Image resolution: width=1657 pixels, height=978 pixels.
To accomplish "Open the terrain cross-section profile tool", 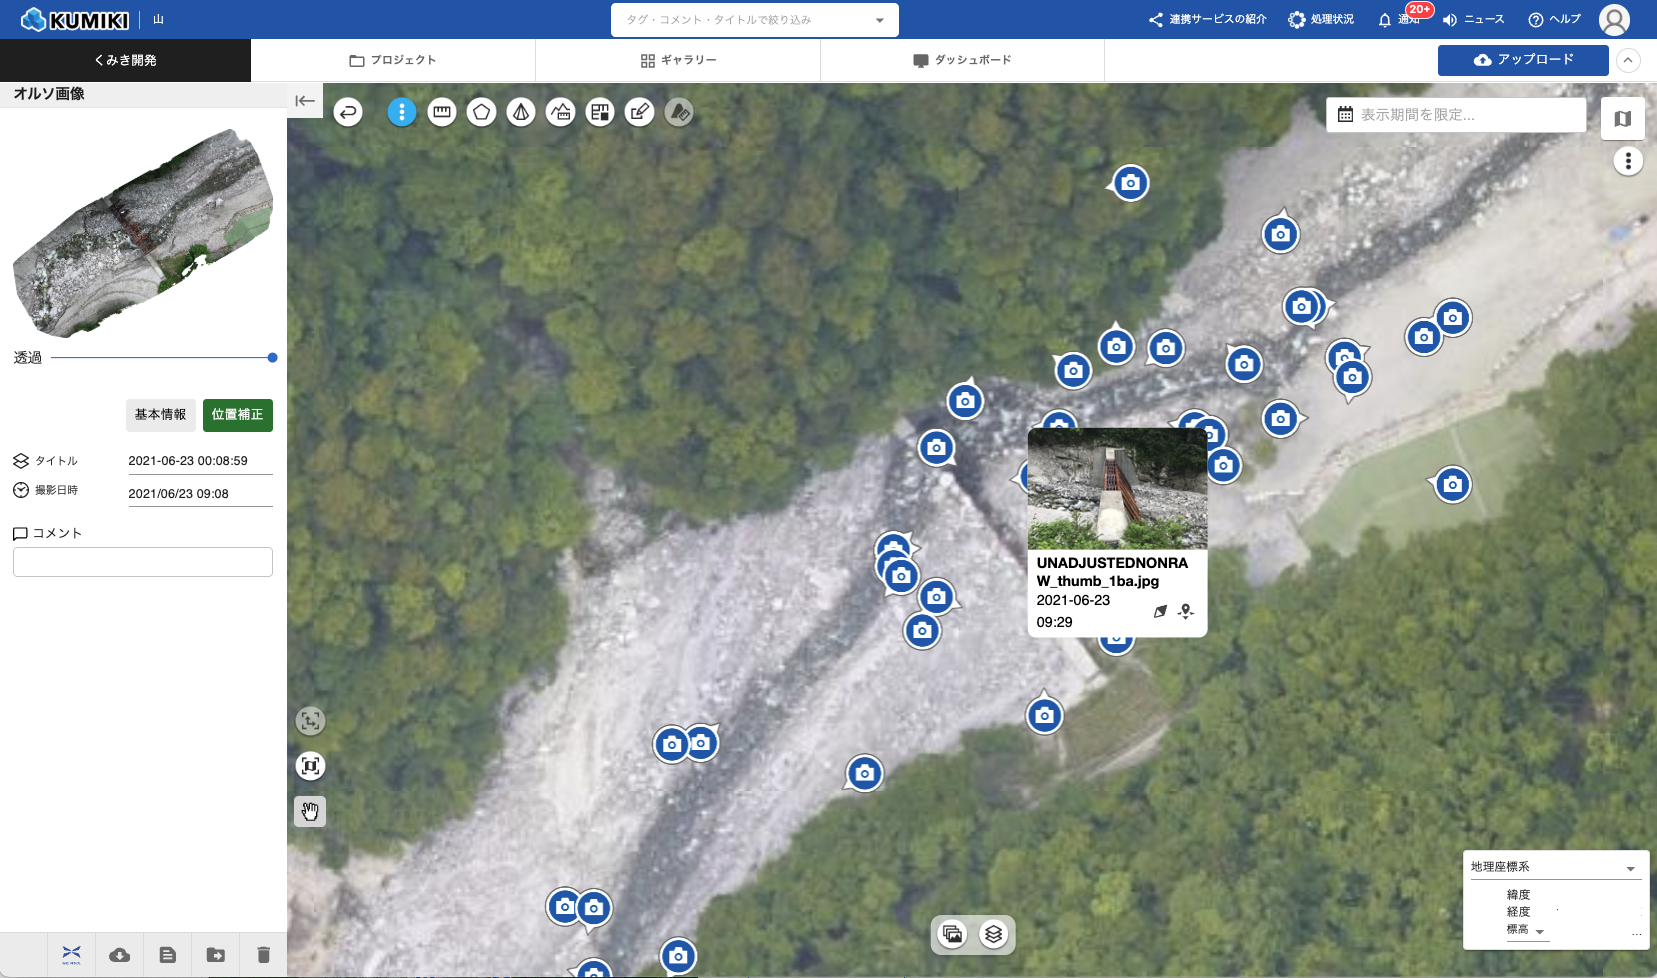I will click(561, 112).
